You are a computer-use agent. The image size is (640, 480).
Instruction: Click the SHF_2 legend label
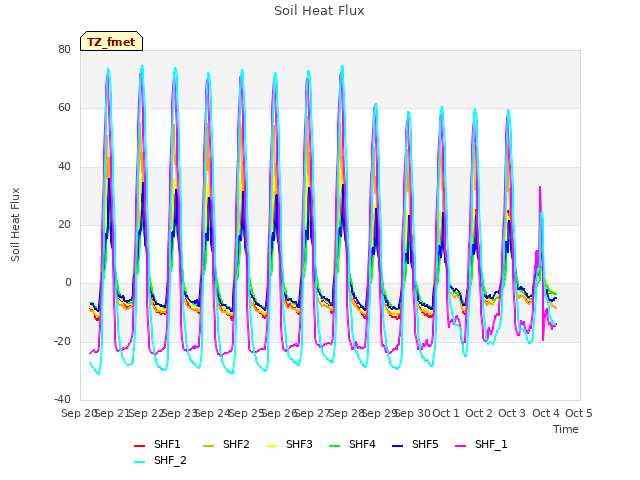tap(170, 460)
